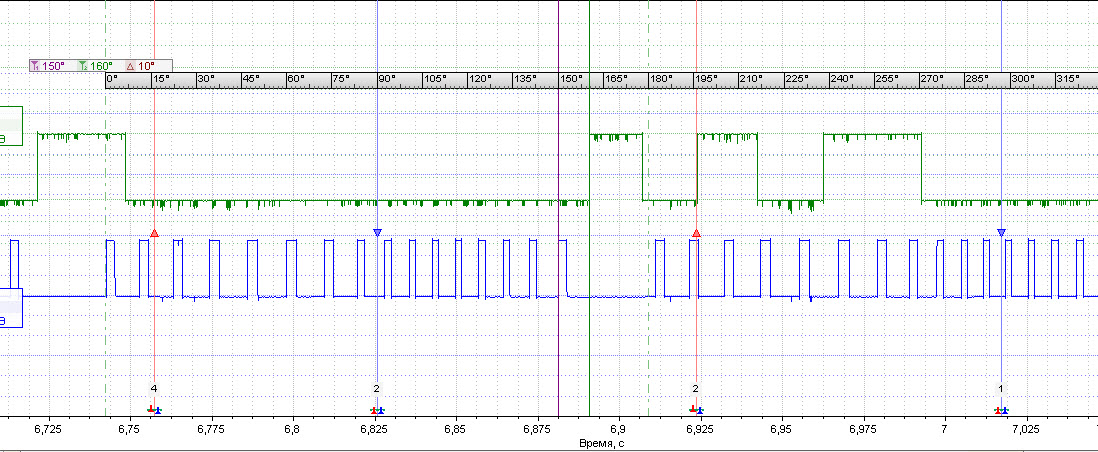
Task: Click cylinder label 4 on the red line
Action: (x=154, y=388)
